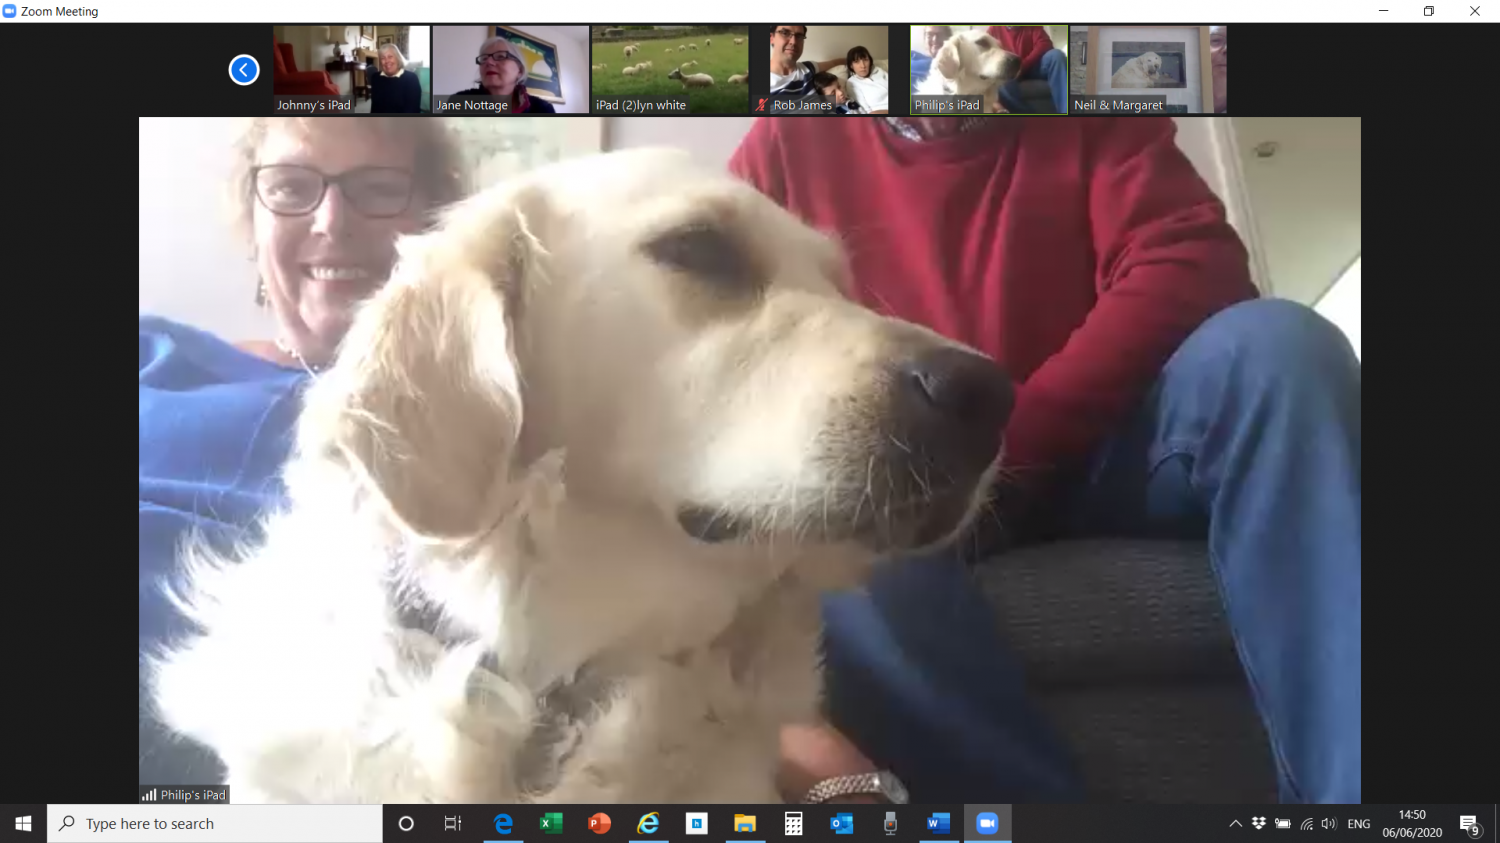Viewport: 1500px width, 843px height.
Task: Open volume control tray icon
Action: (1329, 824)
